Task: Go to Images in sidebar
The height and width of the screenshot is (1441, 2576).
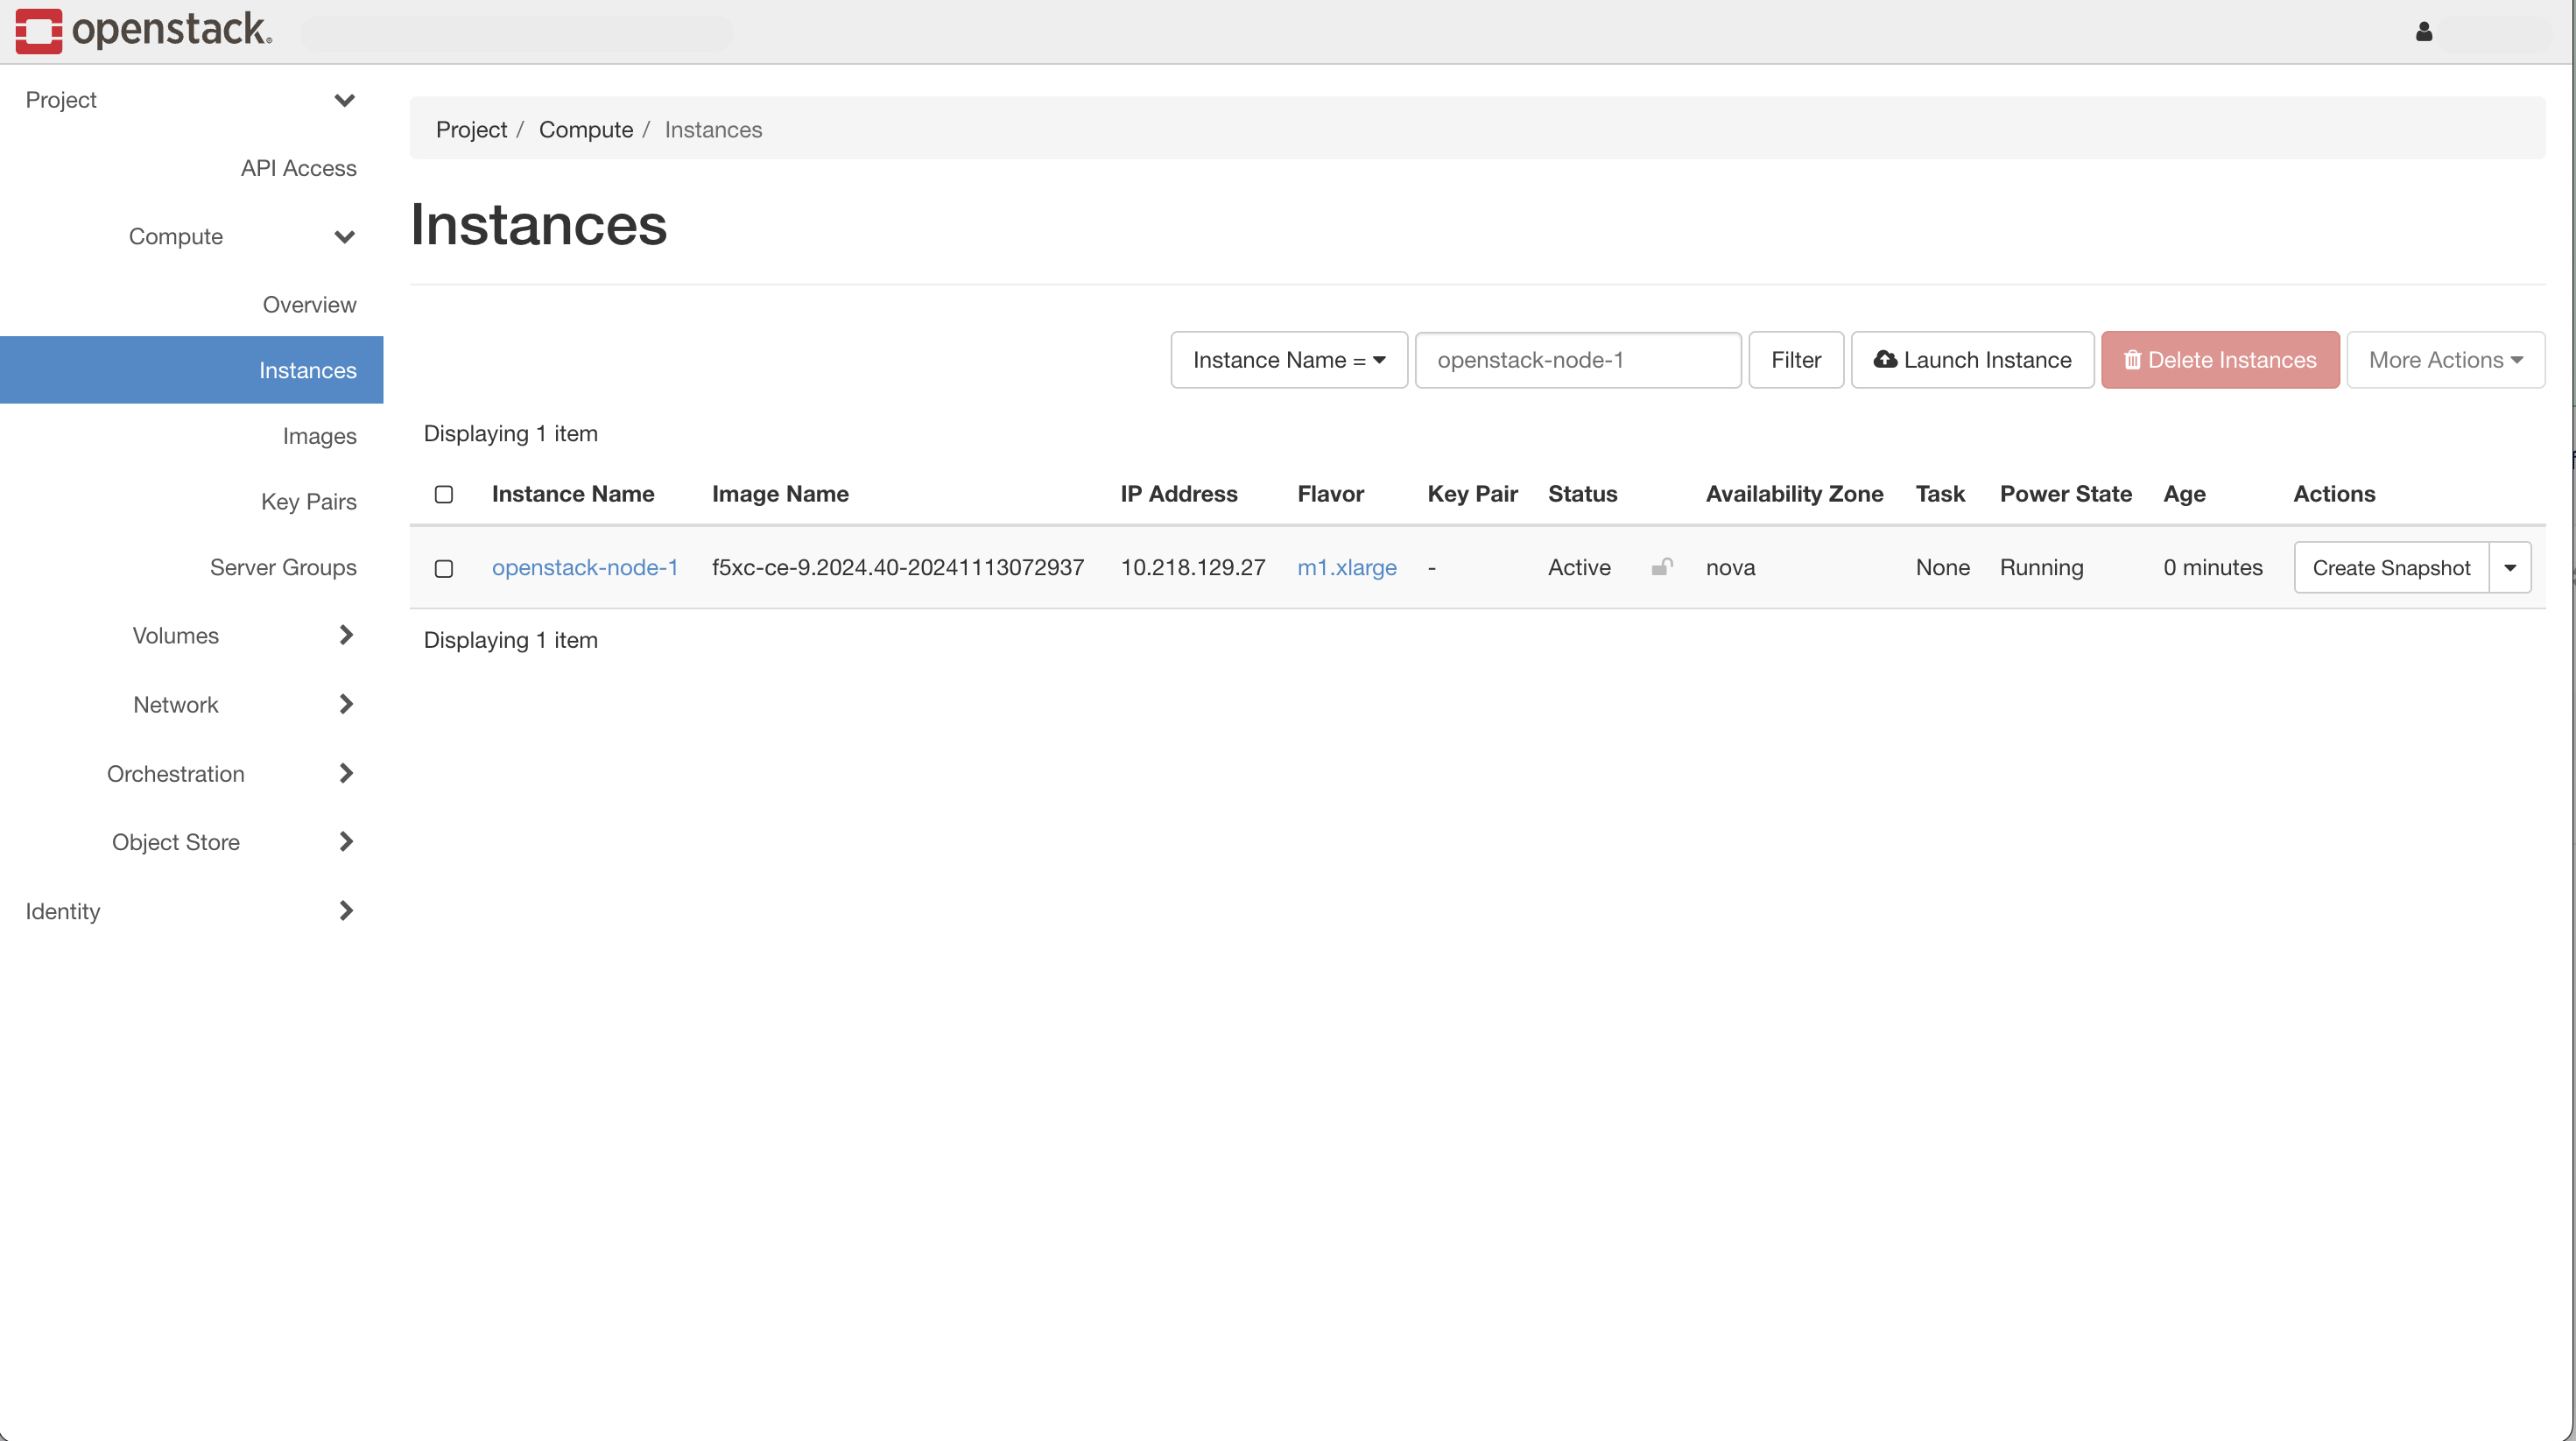Action: tap(319, 436)
